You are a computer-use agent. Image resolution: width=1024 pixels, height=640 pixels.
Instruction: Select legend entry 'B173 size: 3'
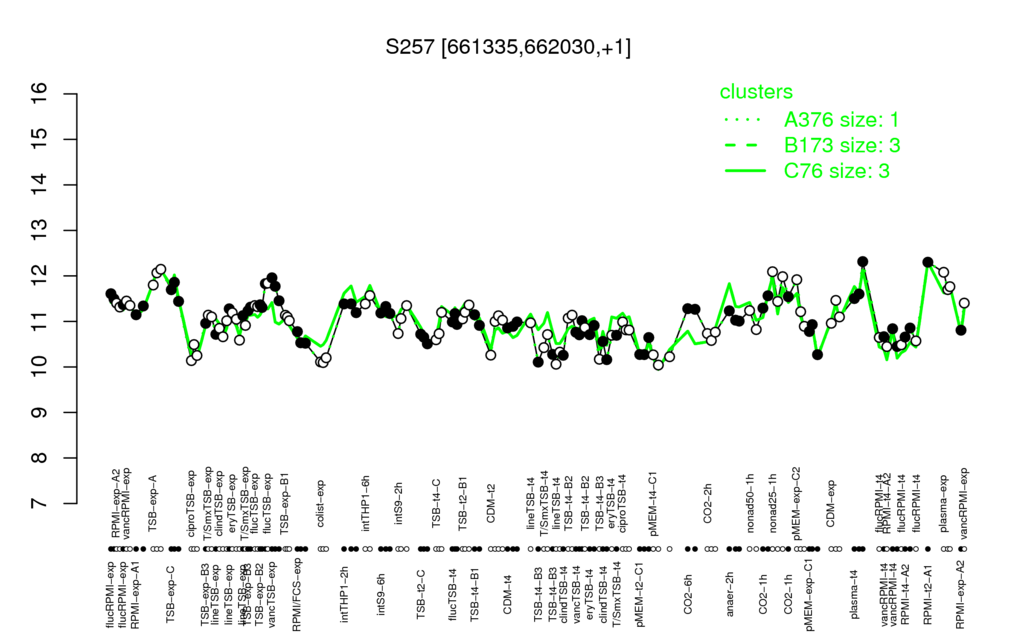(x=842, y=145)
